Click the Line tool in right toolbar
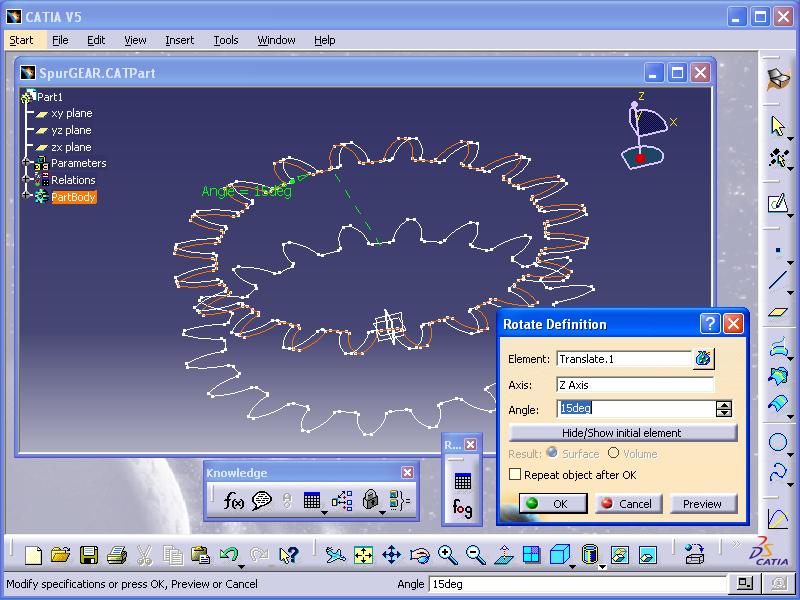 click(x=778, y=281)
